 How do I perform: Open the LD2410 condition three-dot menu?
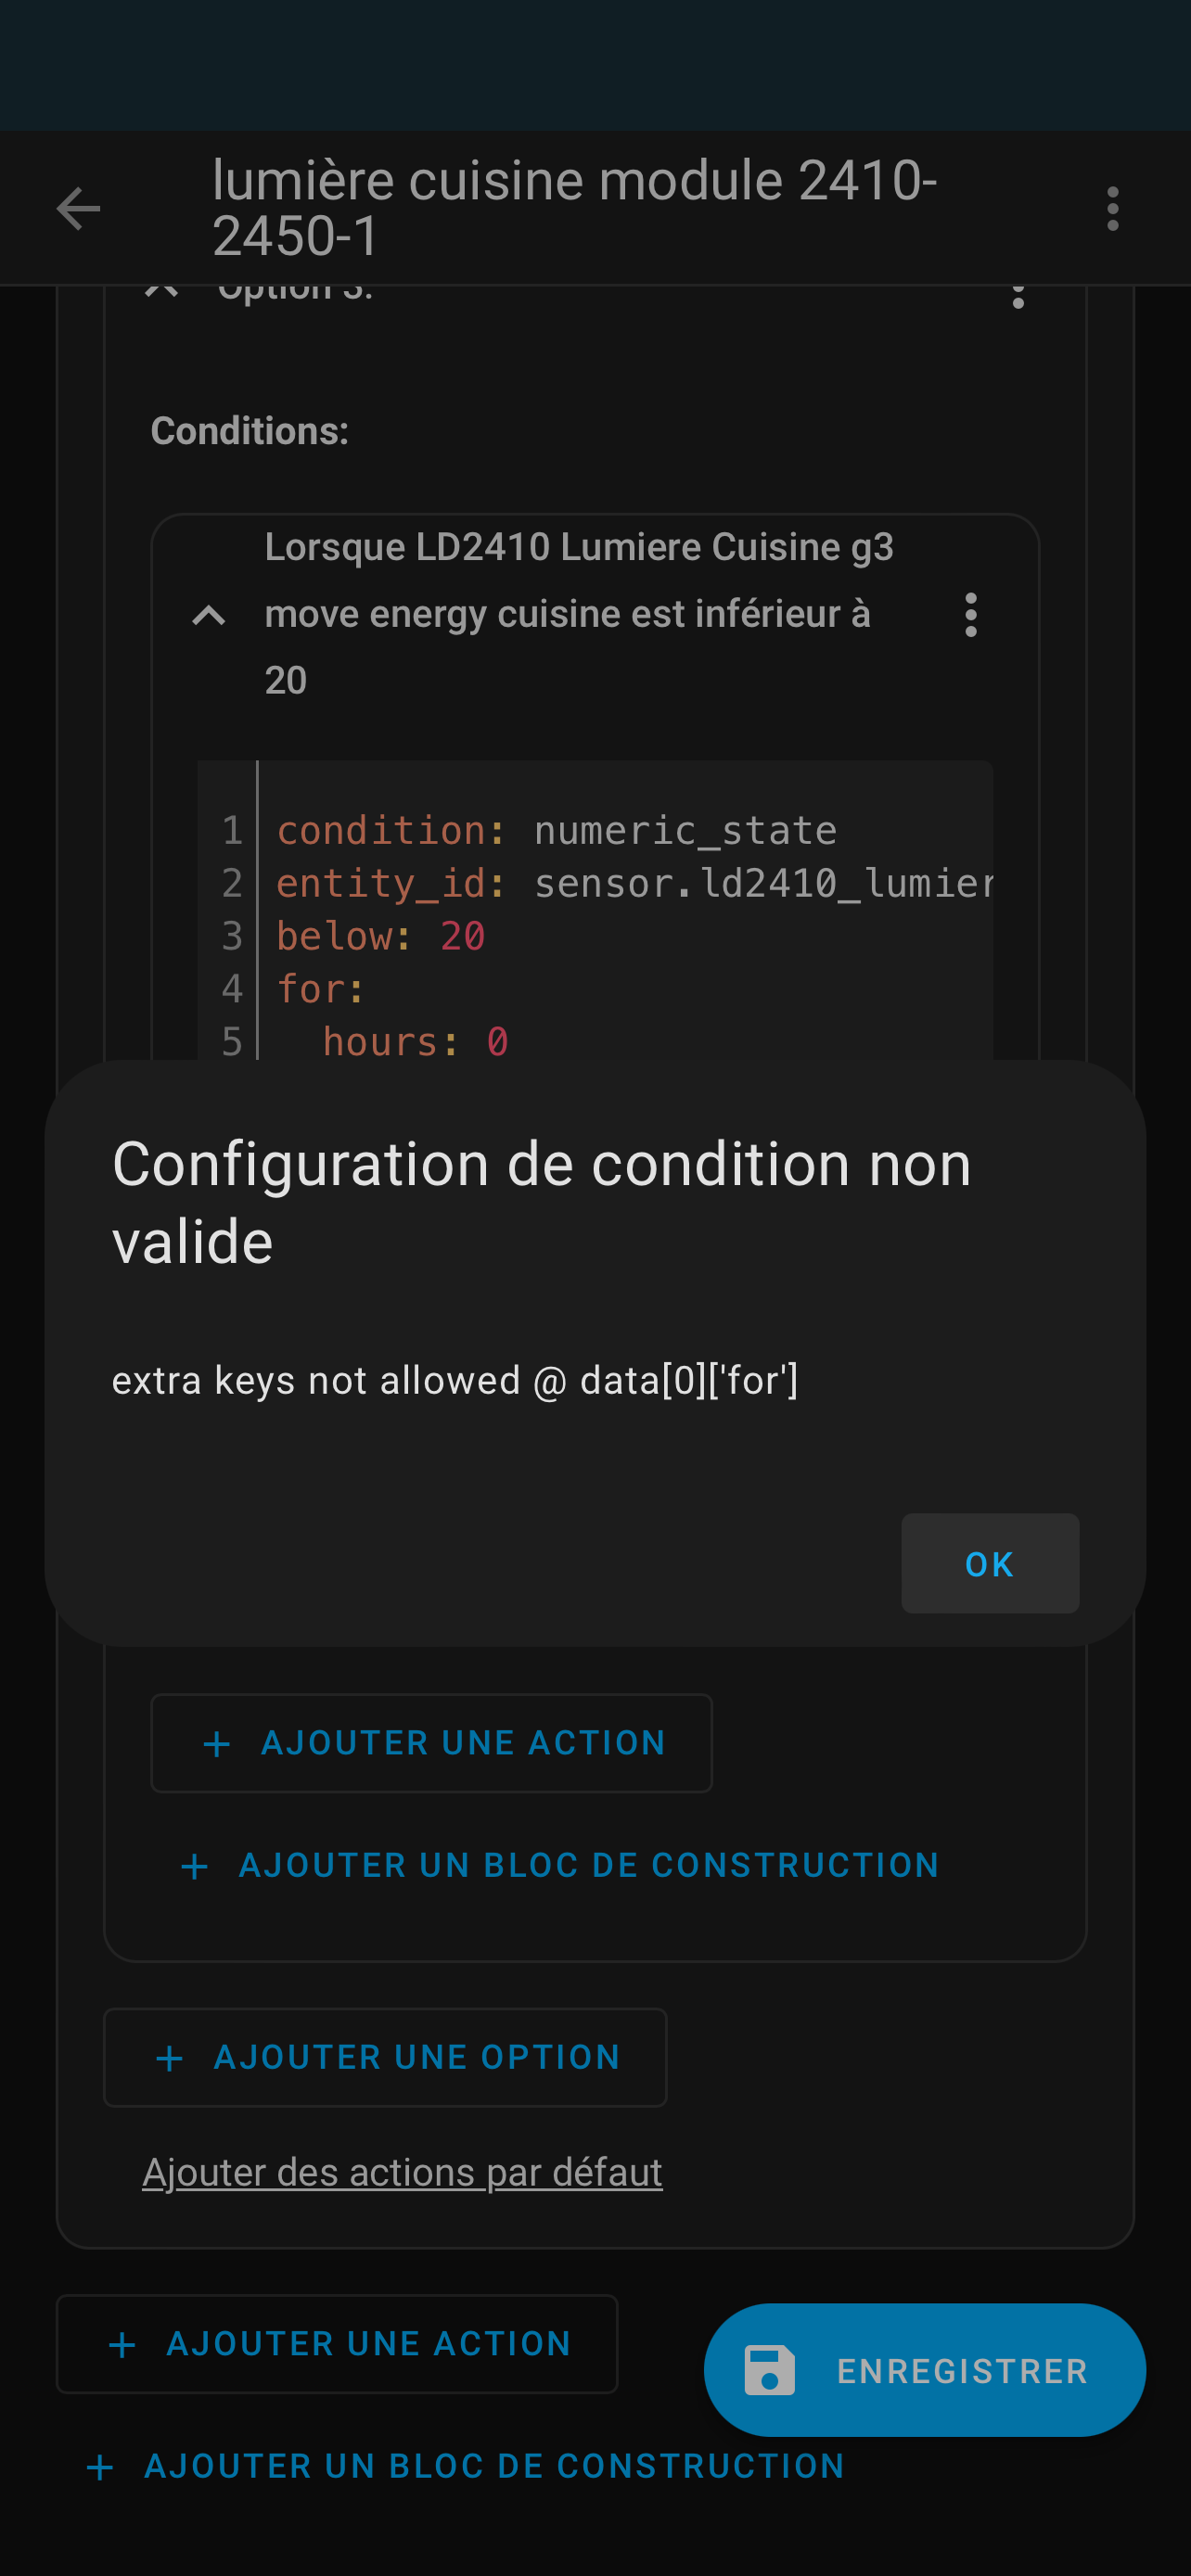coord(970,614)
